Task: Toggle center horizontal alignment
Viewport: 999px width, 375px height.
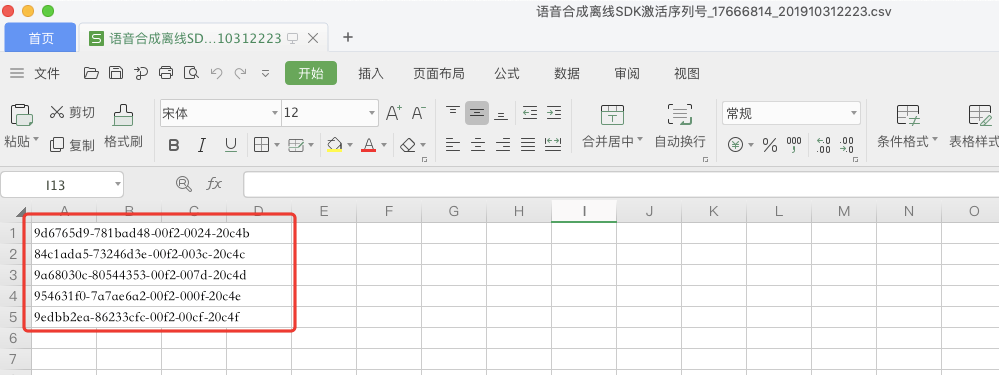Action: [478, 145]
